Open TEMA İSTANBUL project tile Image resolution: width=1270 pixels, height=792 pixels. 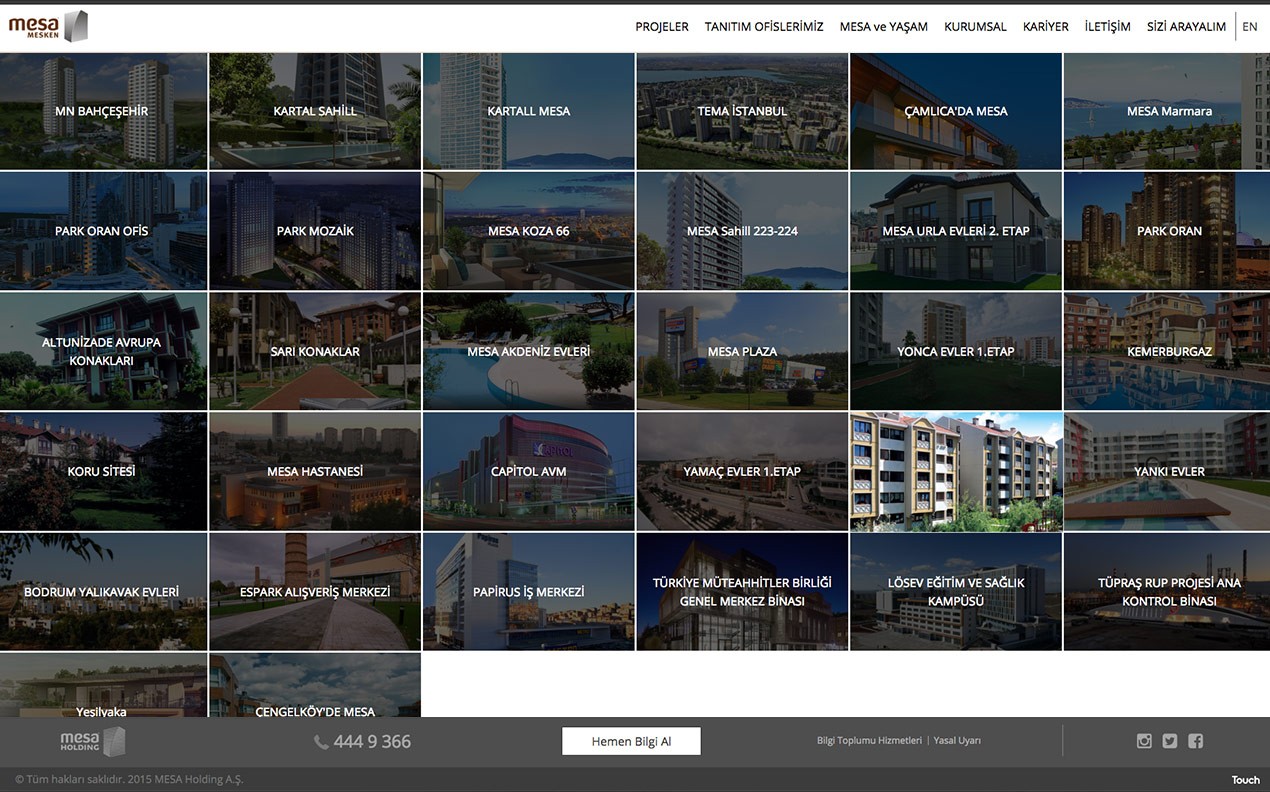click(742, 111)
